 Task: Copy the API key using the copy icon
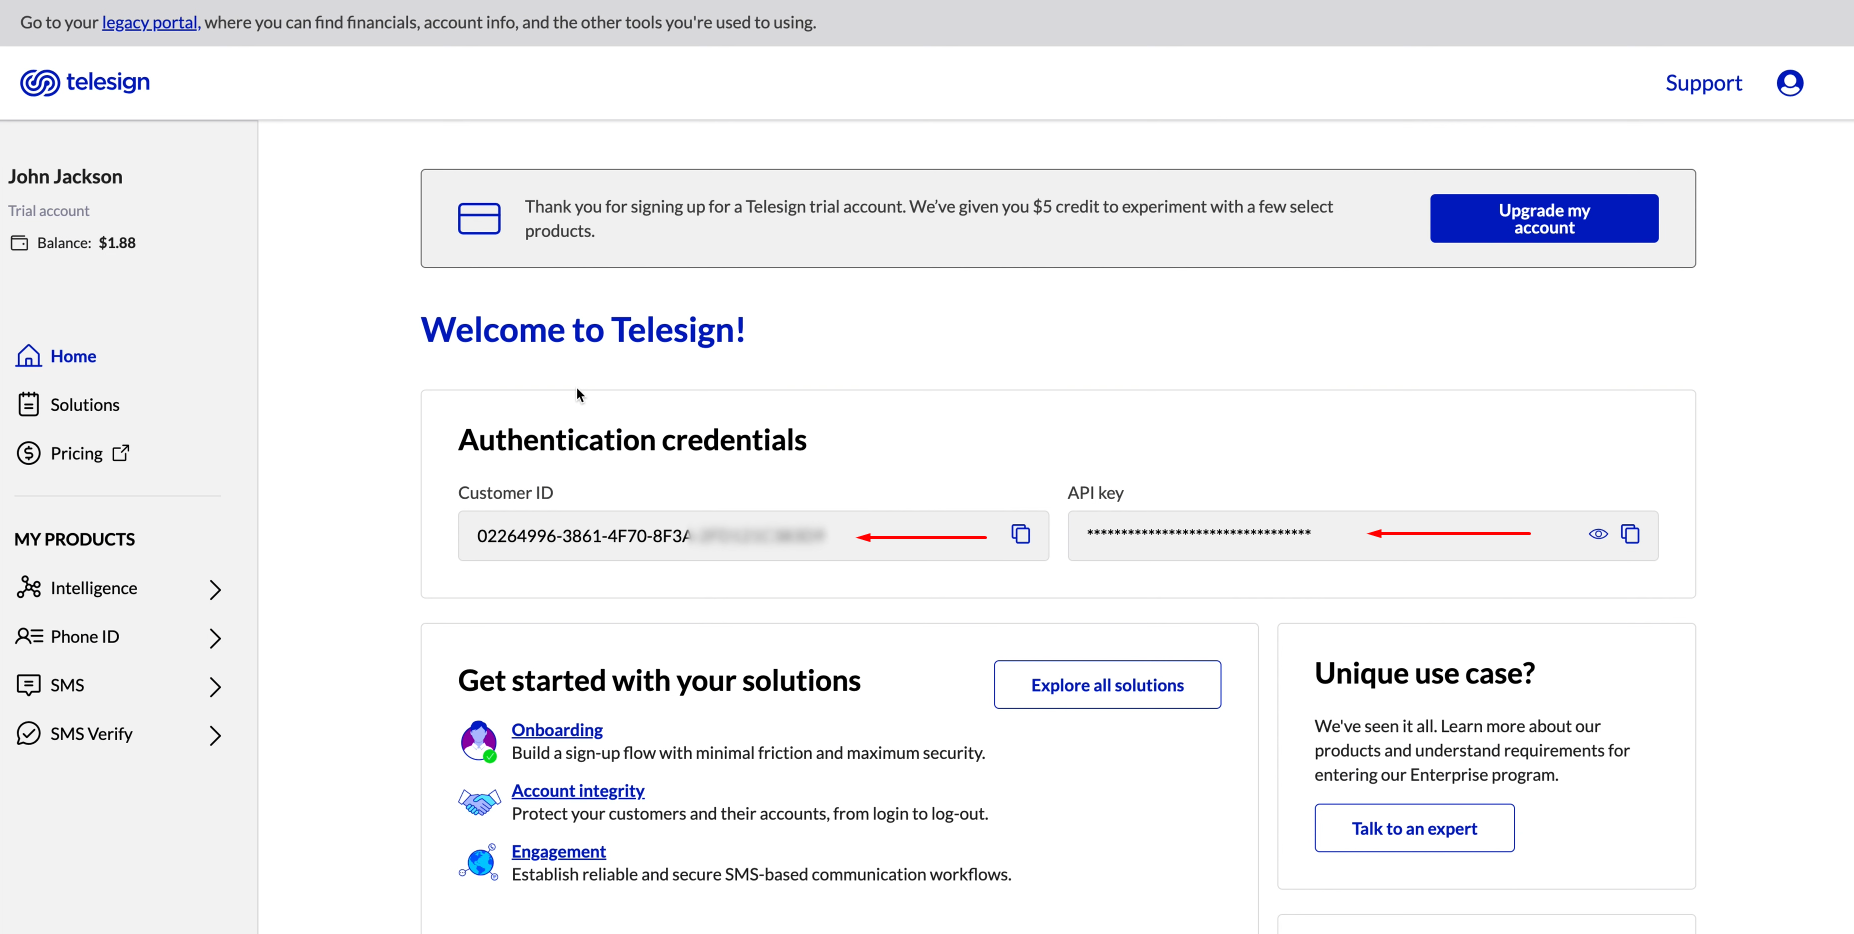1632,534
